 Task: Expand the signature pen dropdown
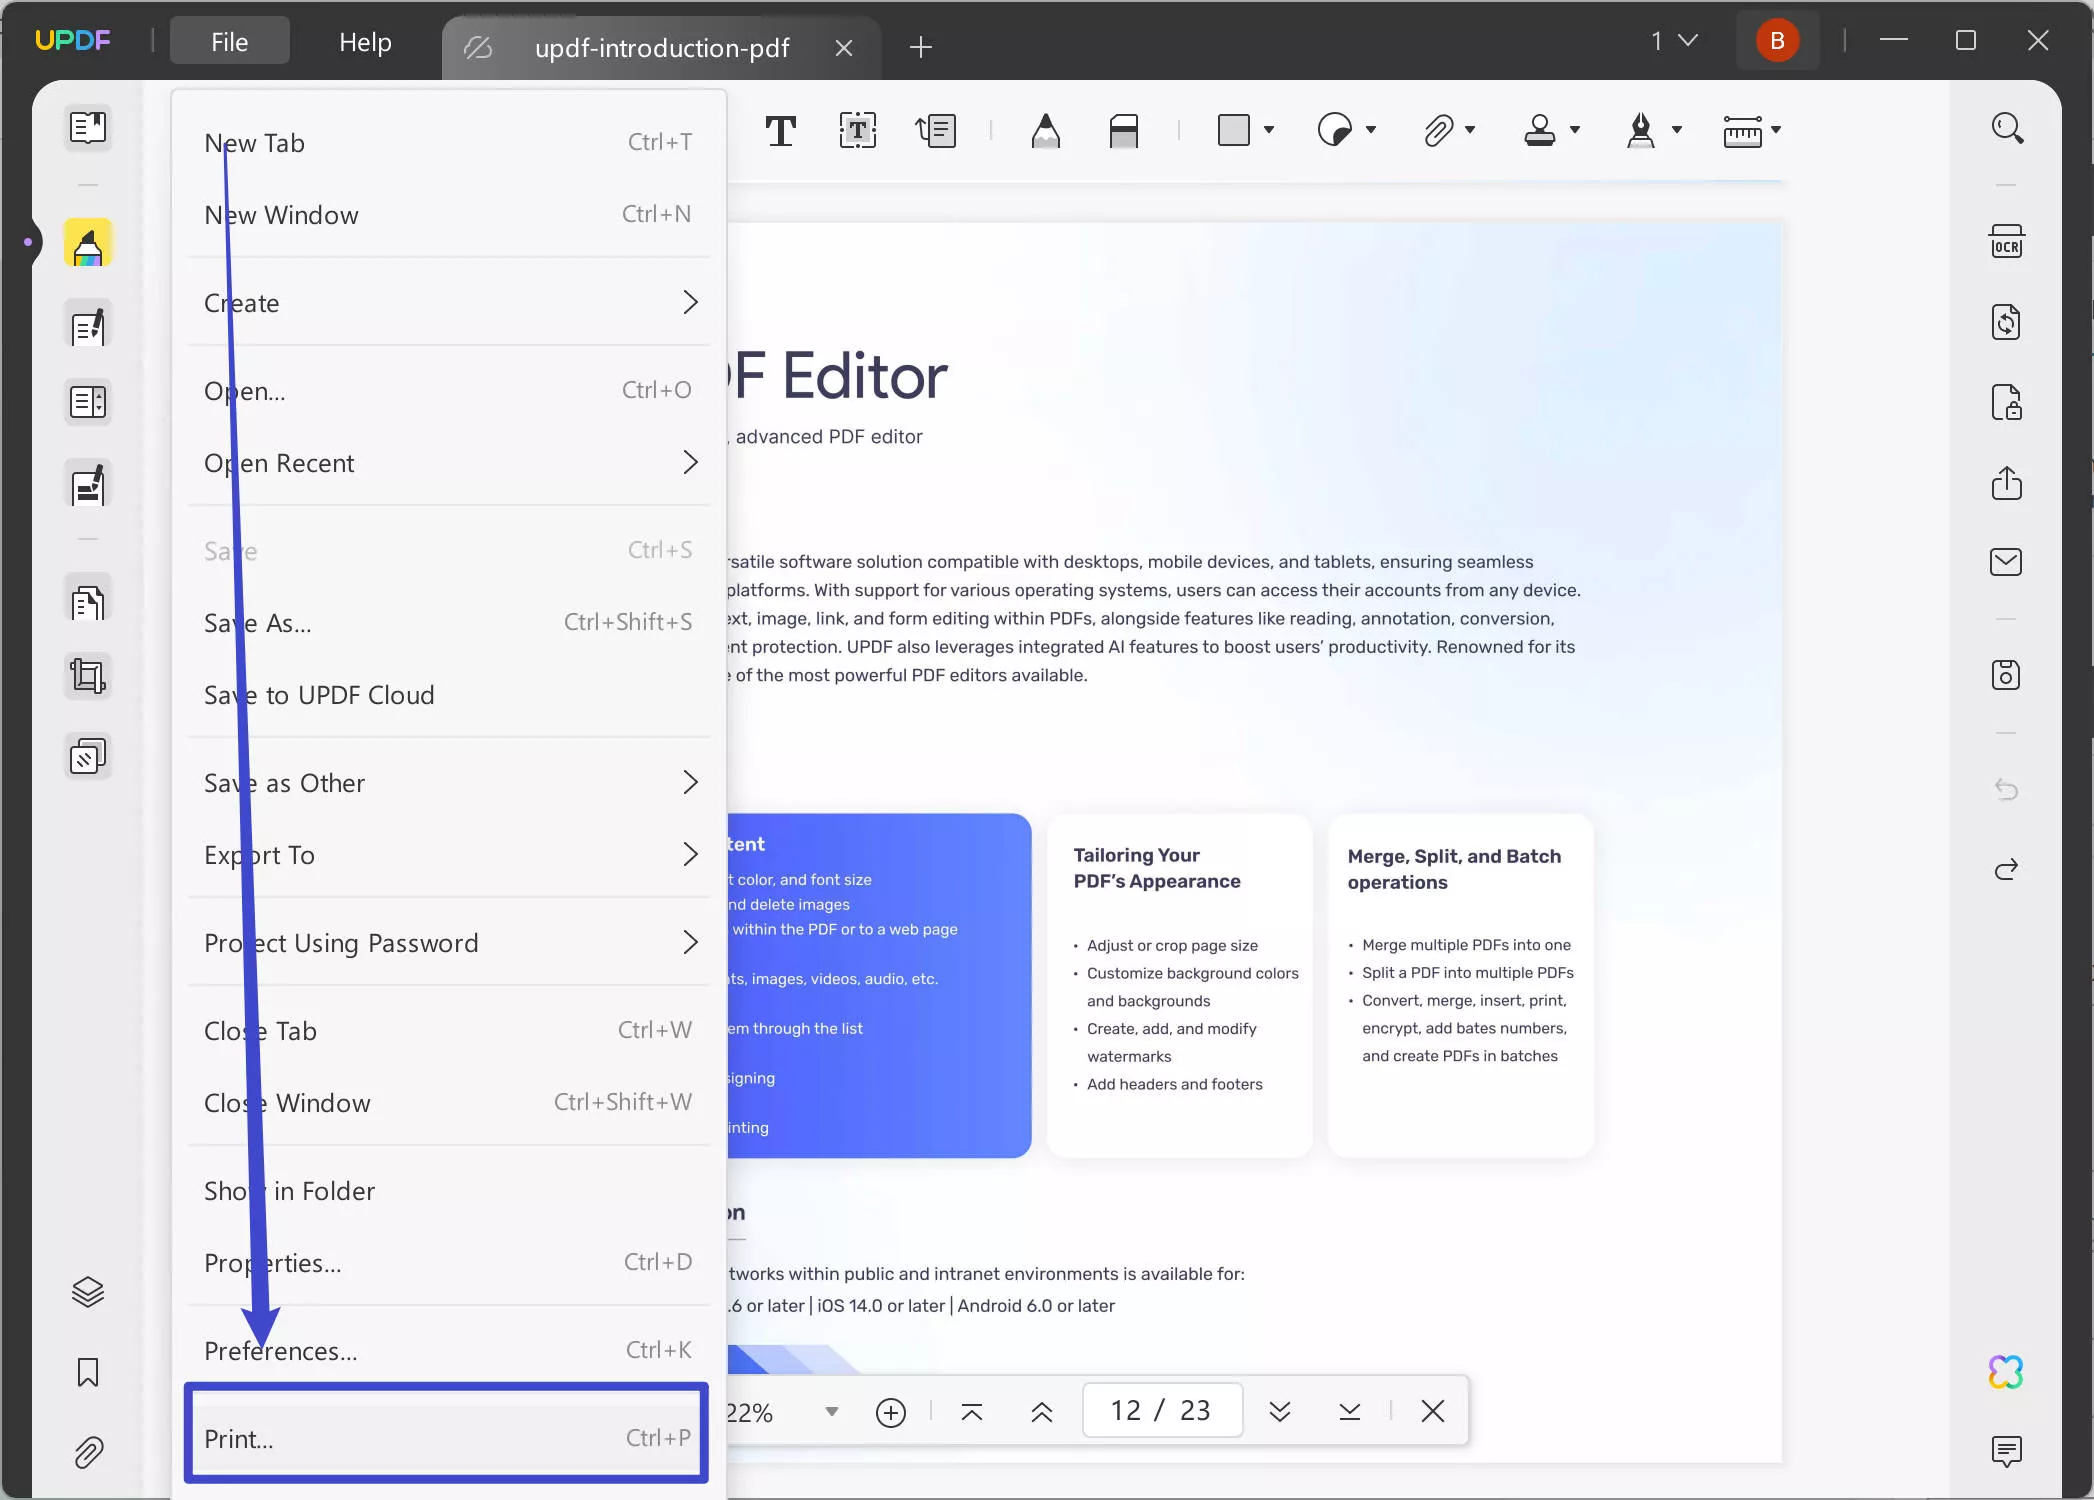[x=1677, y=130]
